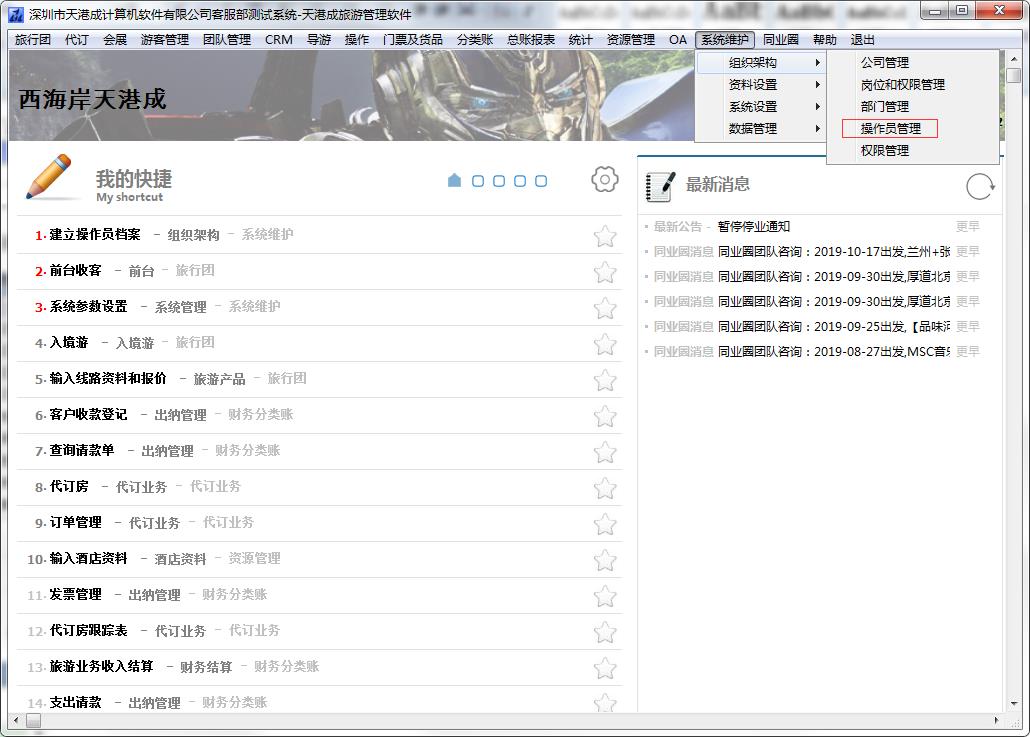1030x737 pixels.
Task: Star the 建立操作员档案 shortcut
Action: [604, 236]
